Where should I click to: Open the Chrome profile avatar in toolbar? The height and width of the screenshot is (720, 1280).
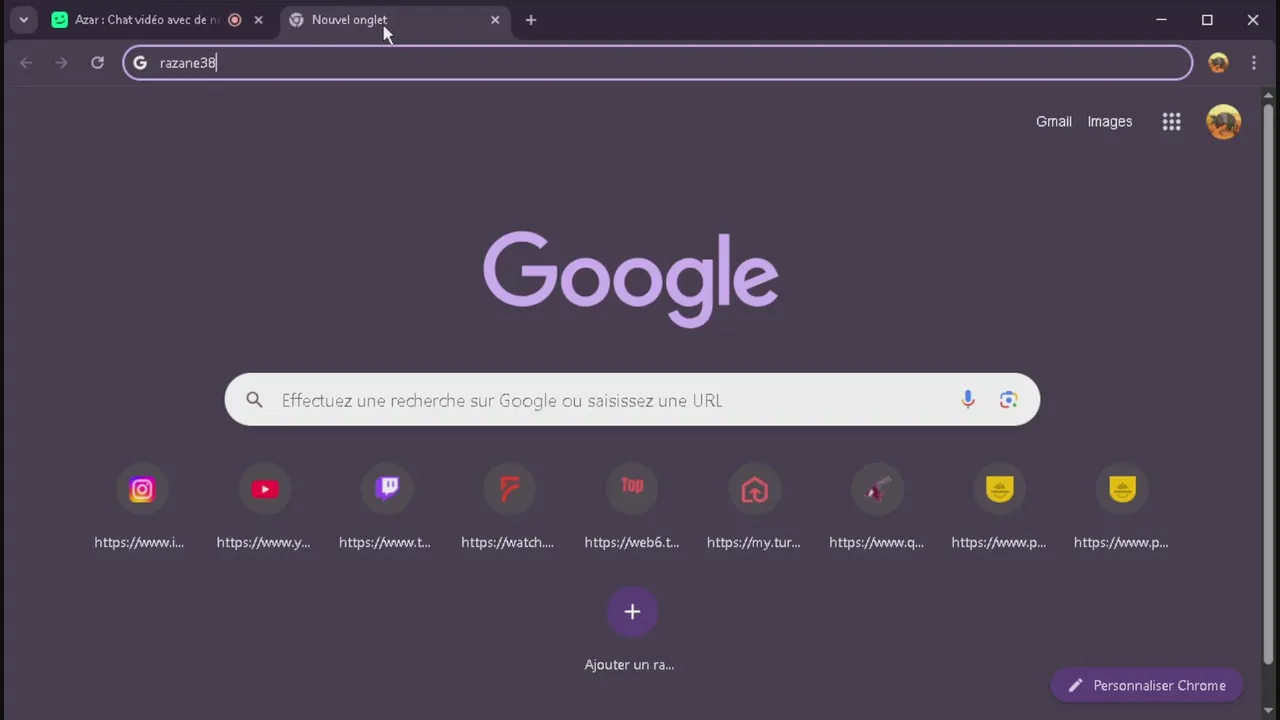tap(1218, 63)
